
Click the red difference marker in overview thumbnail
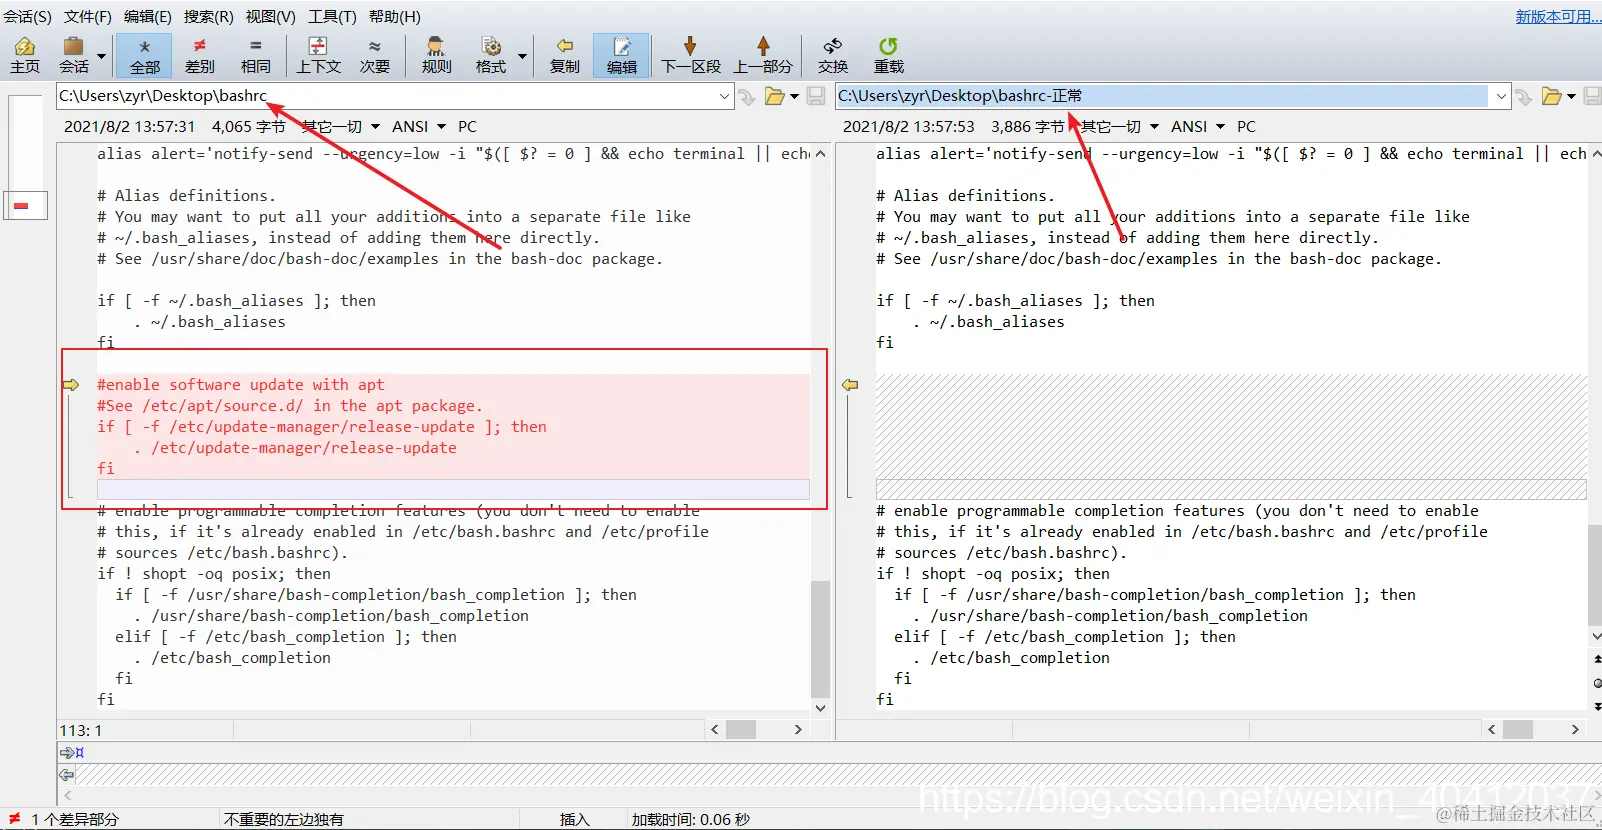22,206
